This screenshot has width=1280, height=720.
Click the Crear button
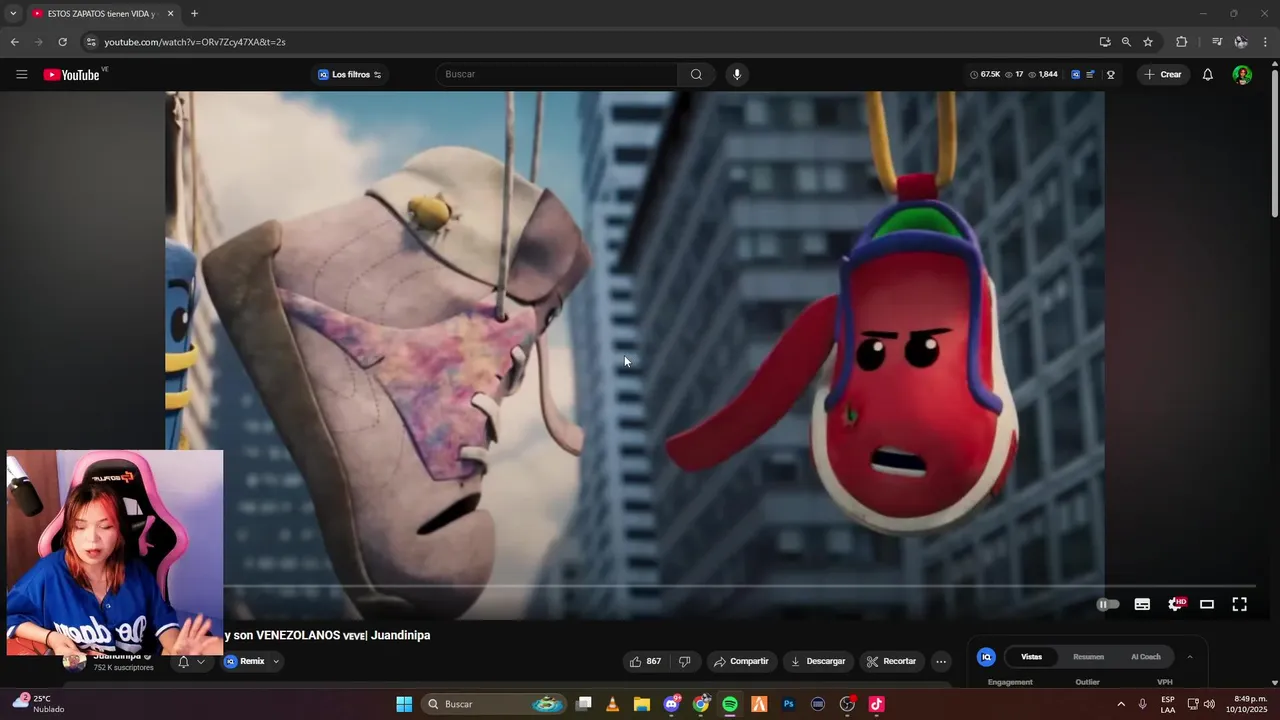click(1162, 74)
